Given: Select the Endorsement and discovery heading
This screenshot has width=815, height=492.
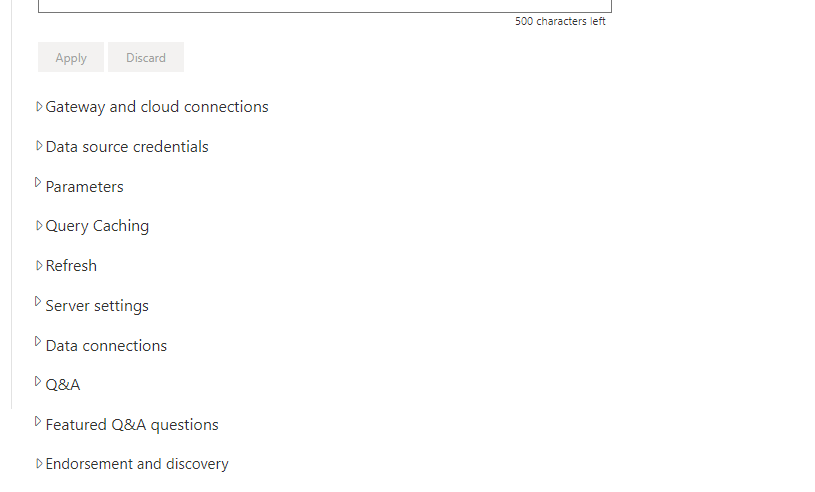Looking at the screenshot, I should click(x=137, y=464).
